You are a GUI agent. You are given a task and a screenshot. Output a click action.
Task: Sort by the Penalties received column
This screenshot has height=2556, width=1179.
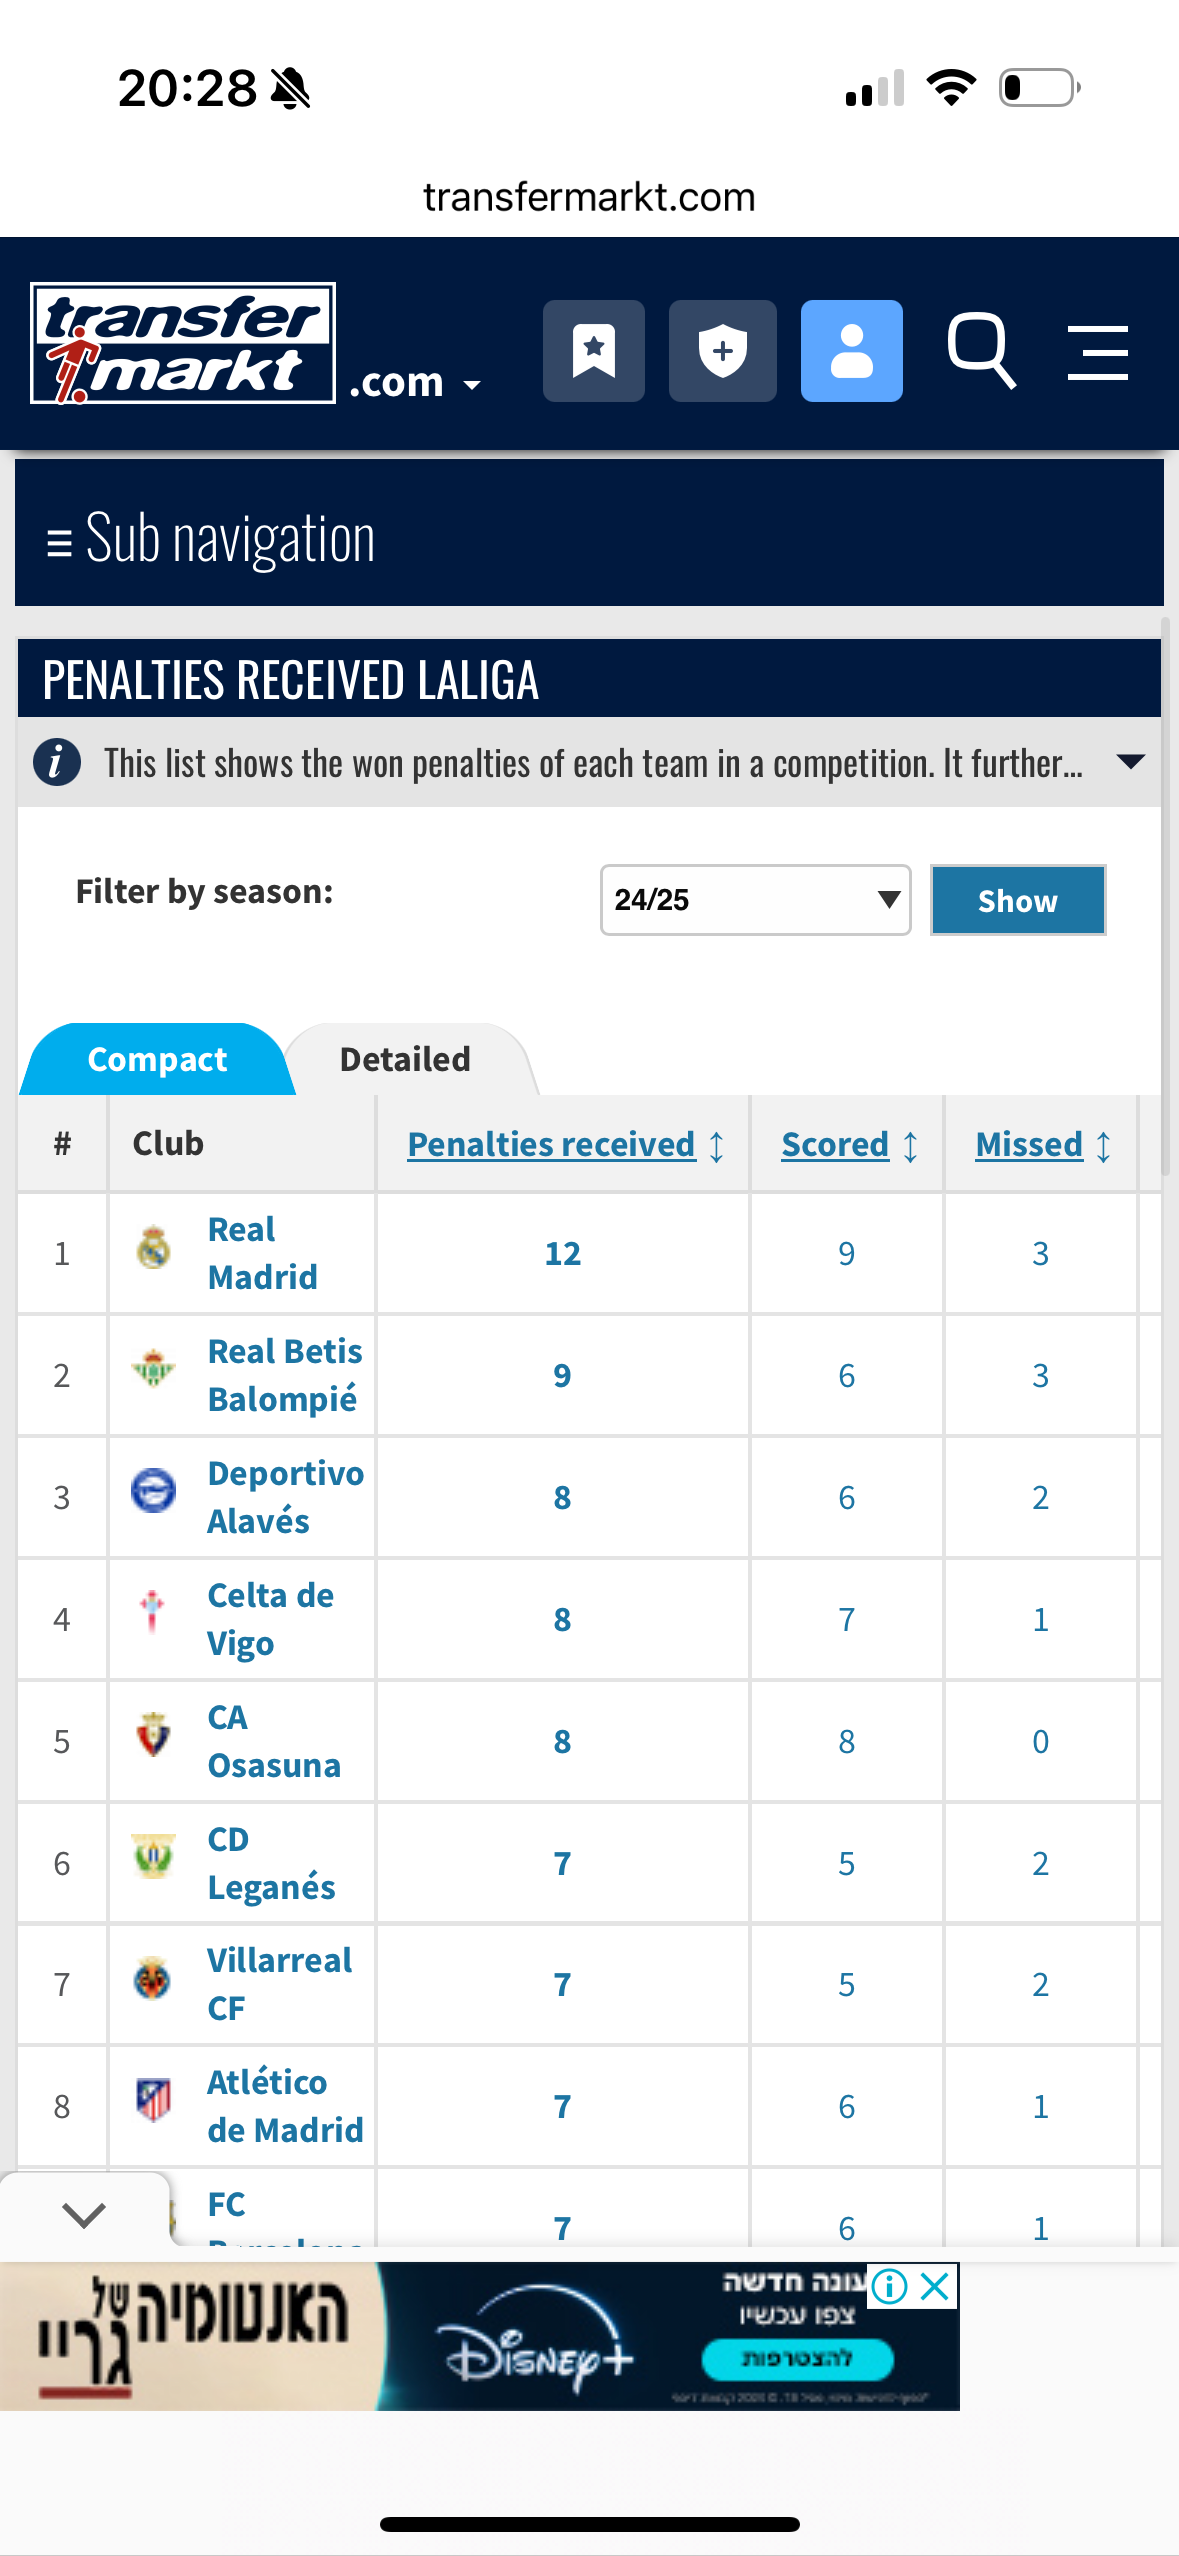pyautogui.click(x=552, y=1144)
